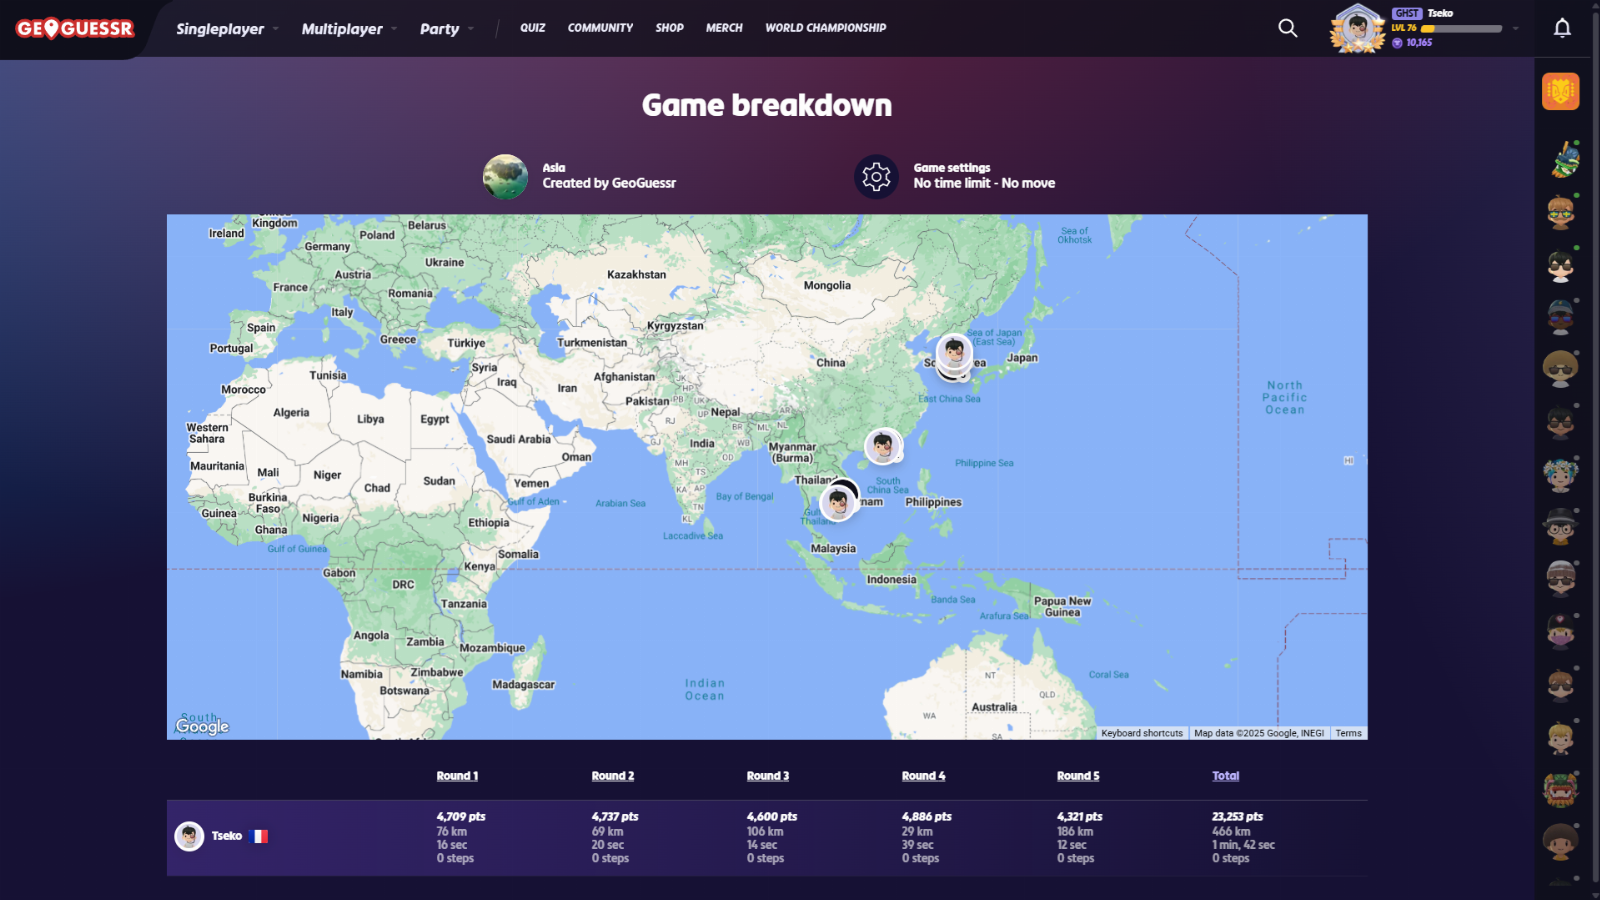Click the GeoGuessr logo
The height and width of the screenshot is (900, 1600).
click(75, 29)
